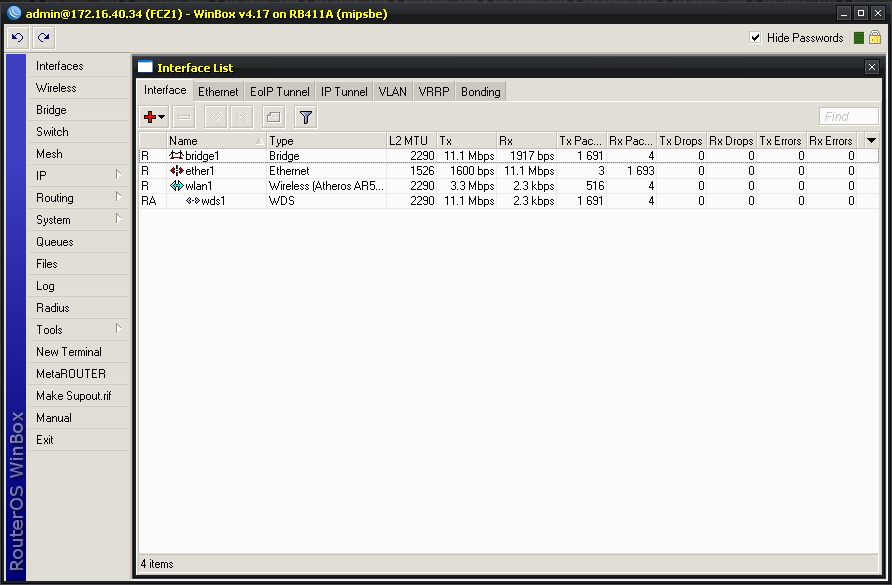
Task: Click the bridge1 interface icon
Action: [x=176, y=155]
